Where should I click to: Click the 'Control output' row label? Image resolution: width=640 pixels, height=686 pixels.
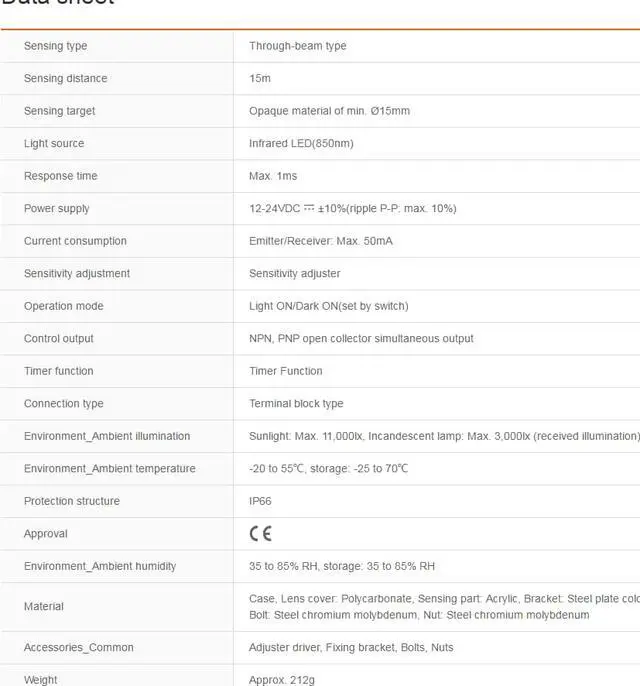(x=59, y=339)
